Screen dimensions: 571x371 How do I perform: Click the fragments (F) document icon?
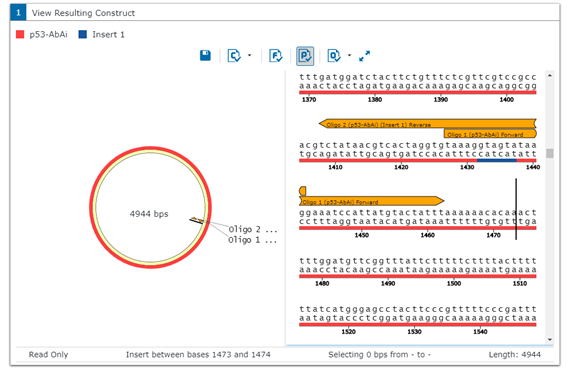(276, 56)
